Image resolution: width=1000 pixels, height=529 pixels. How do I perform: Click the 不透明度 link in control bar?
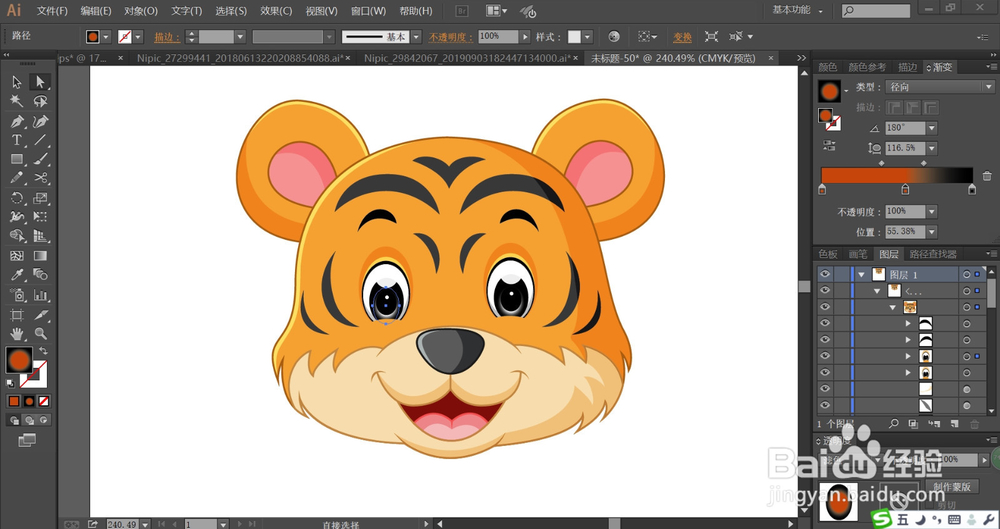coord(451,37)
